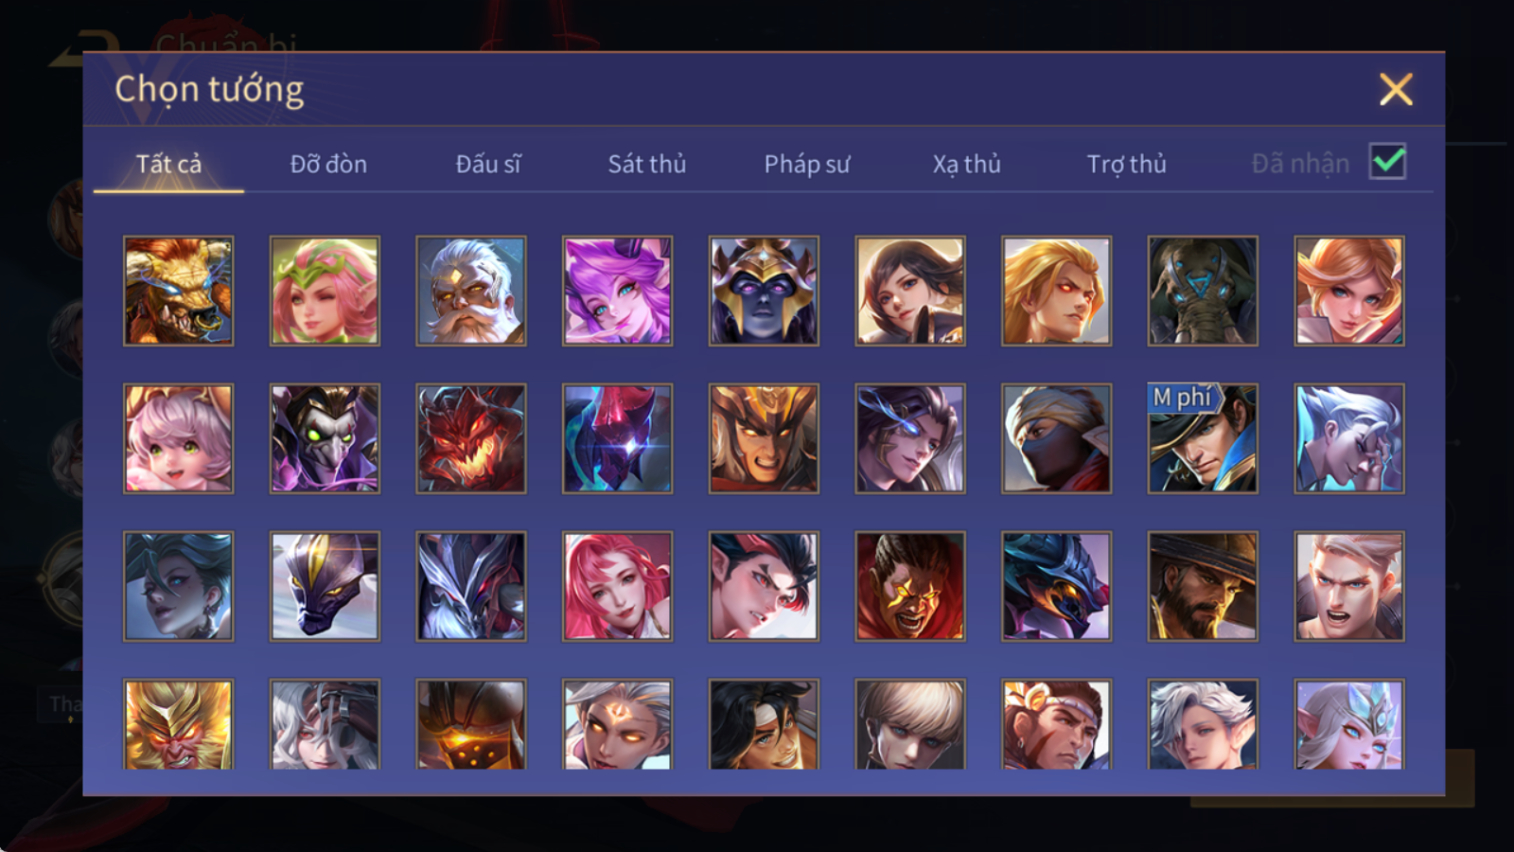Open the Đấu sĩ tab
This screenshot has height=852, width=1514.
(x=488, y=164)
